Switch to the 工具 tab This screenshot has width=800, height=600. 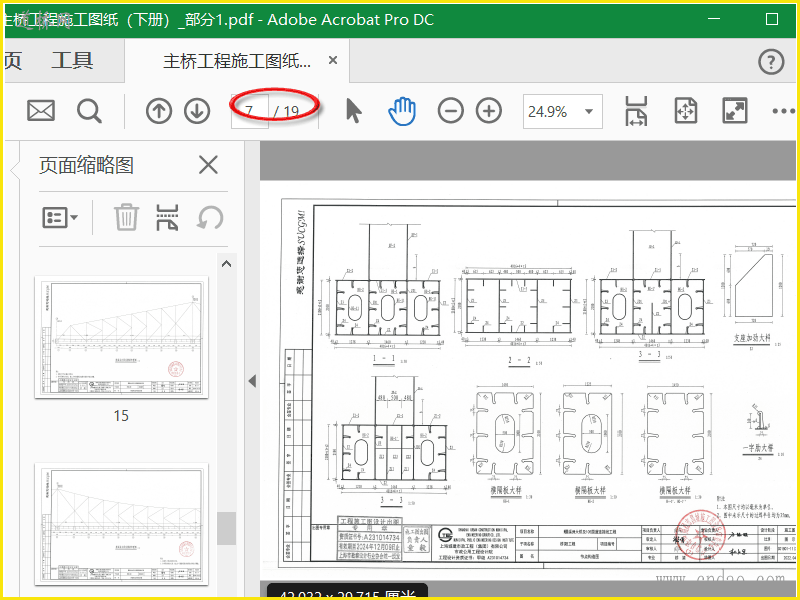(x=72, y=61)
